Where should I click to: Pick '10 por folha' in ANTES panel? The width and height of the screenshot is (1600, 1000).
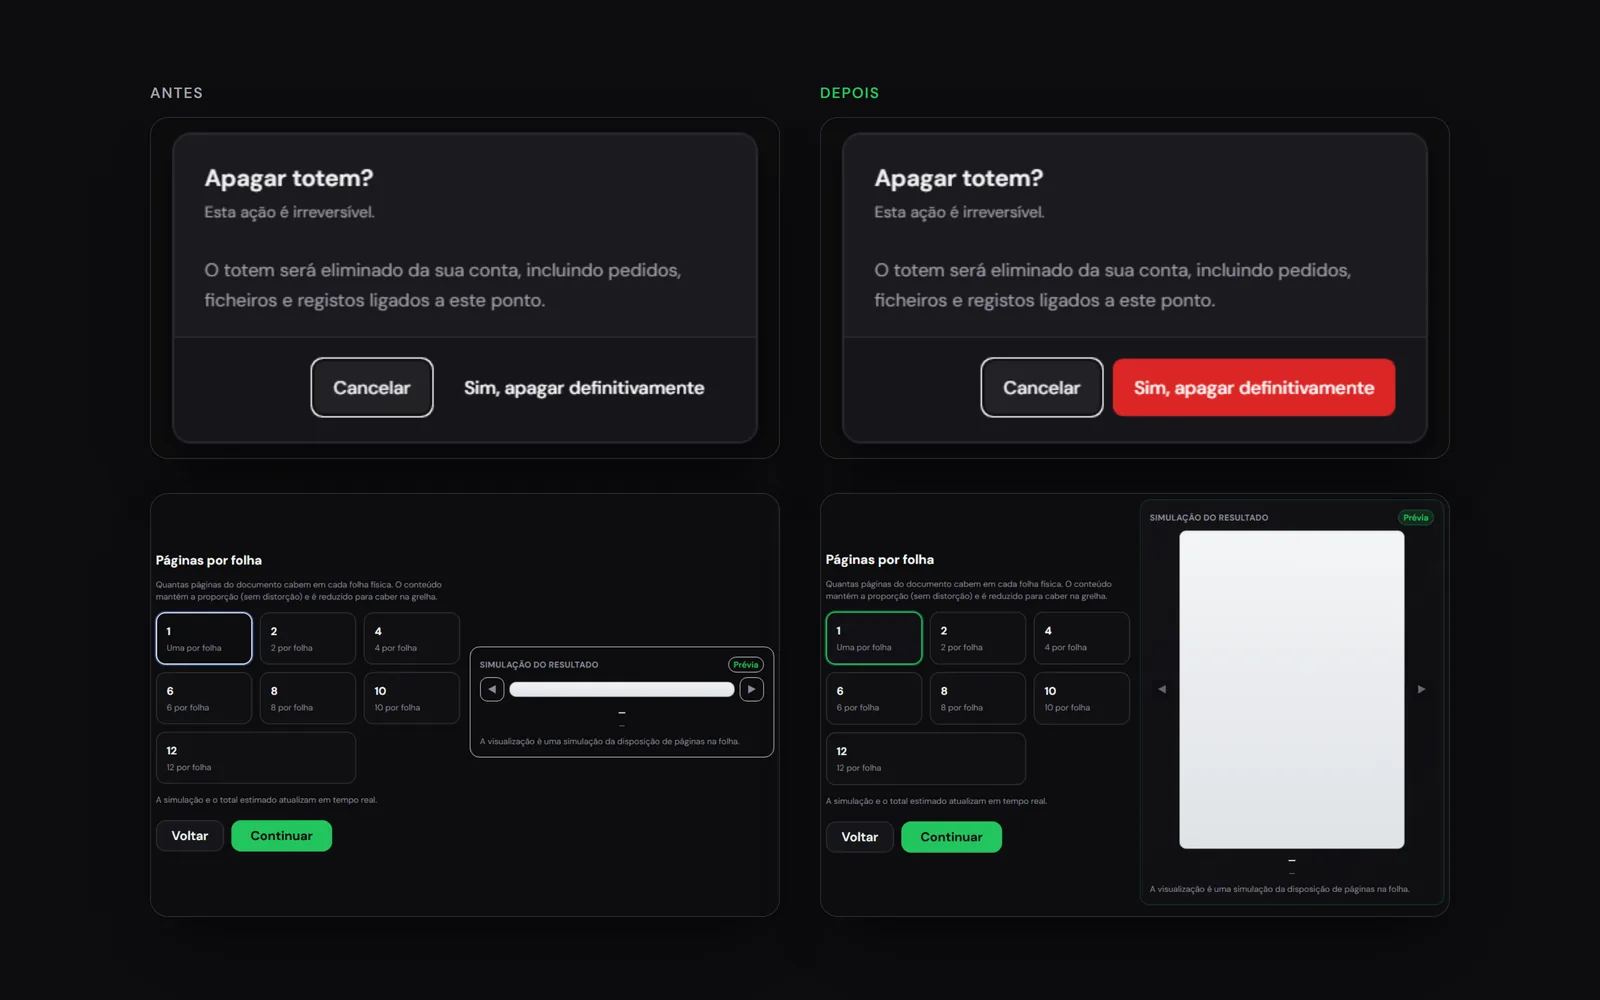412,698
